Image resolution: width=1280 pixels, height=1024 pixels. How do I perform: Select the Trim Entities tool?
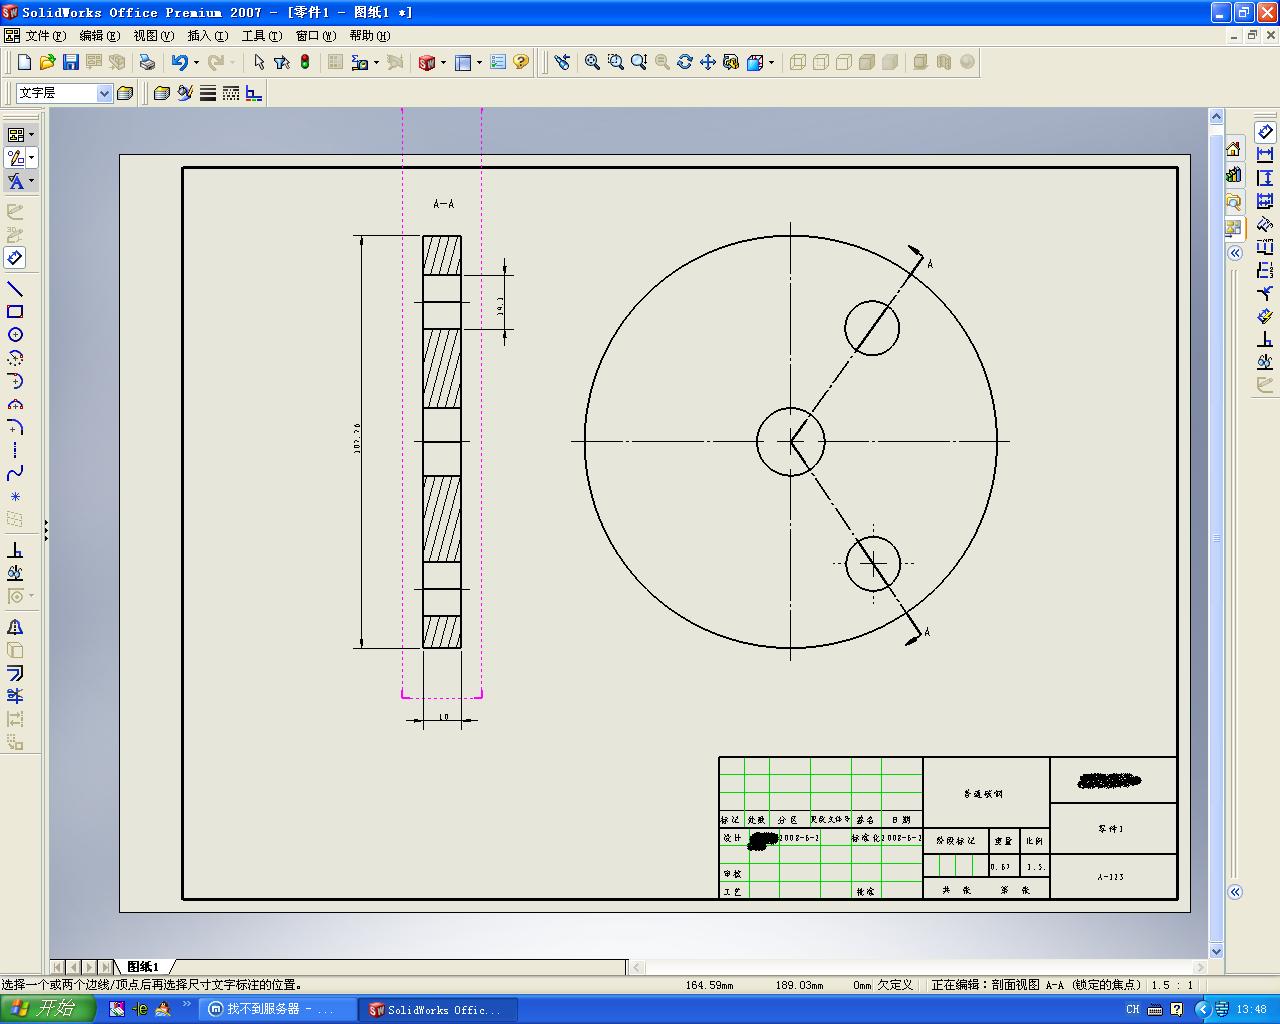[x=15, y=696]
